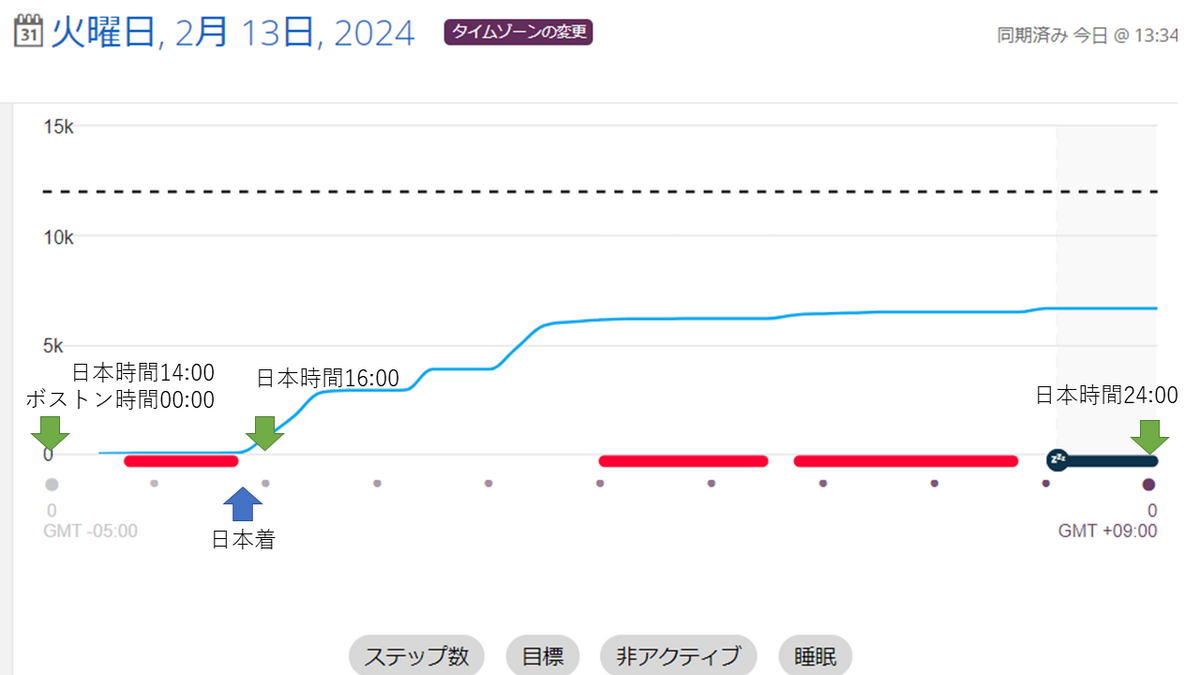Image resolution: width=1200 pixels, height=675 pixels.
Task: Open the タイムゾーンの変更 button
Action: pyautogui.click(x=517, y=31)
